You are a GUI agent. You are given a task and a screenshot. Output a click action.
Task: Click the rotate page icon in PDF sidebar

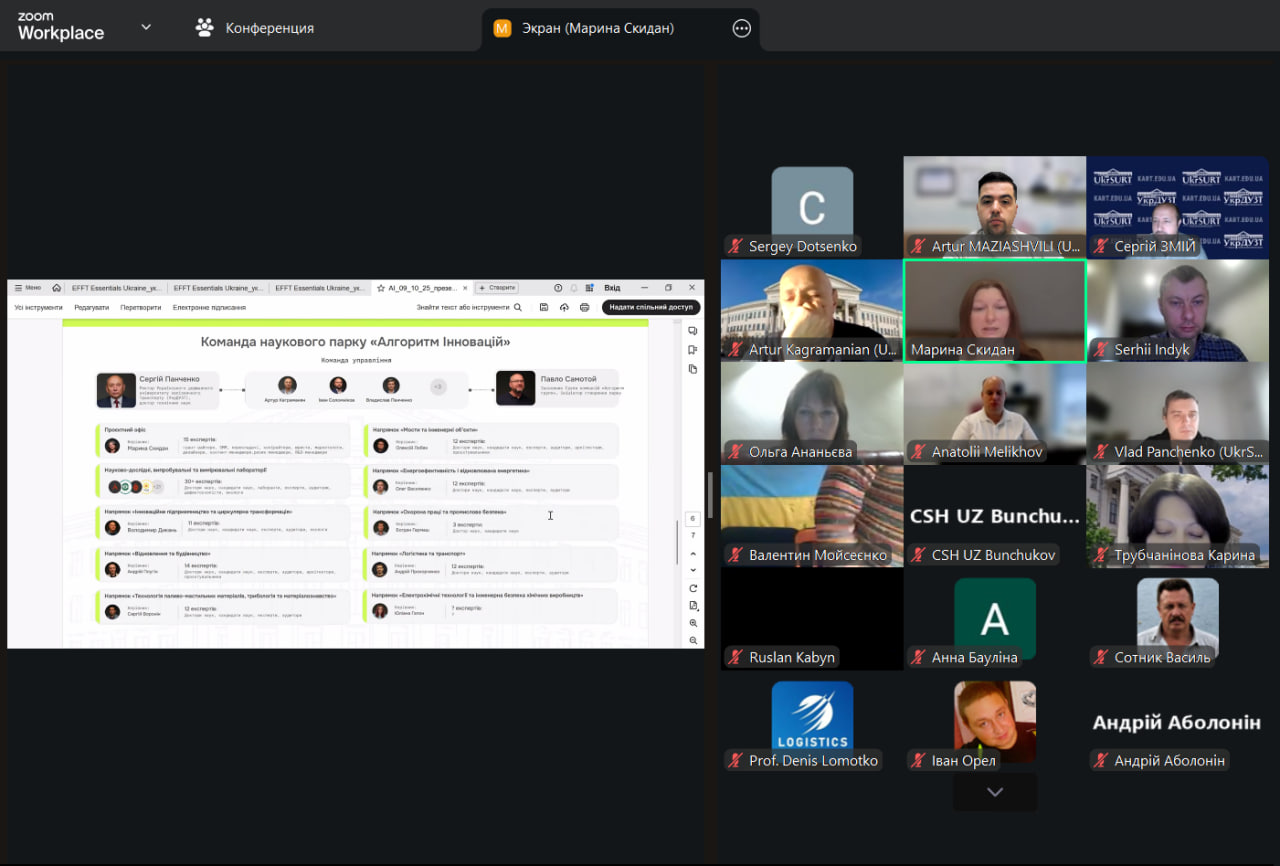tap(693, 588)
